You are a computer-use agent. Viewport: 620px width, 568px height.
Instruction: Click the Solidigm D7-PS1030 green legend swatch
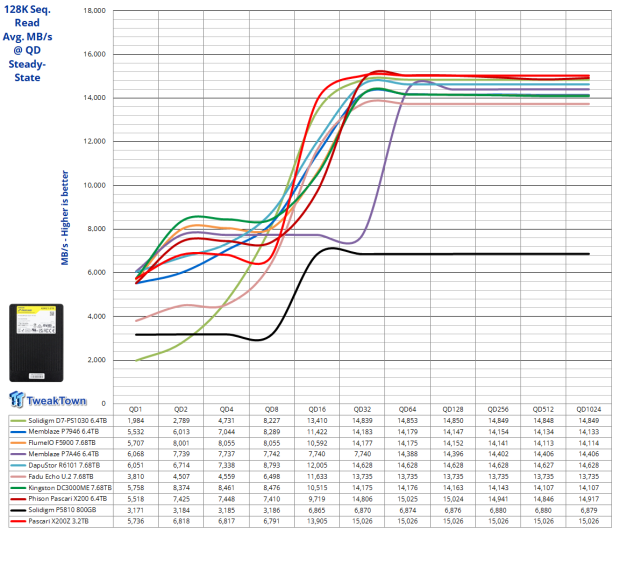click(18, 421)
